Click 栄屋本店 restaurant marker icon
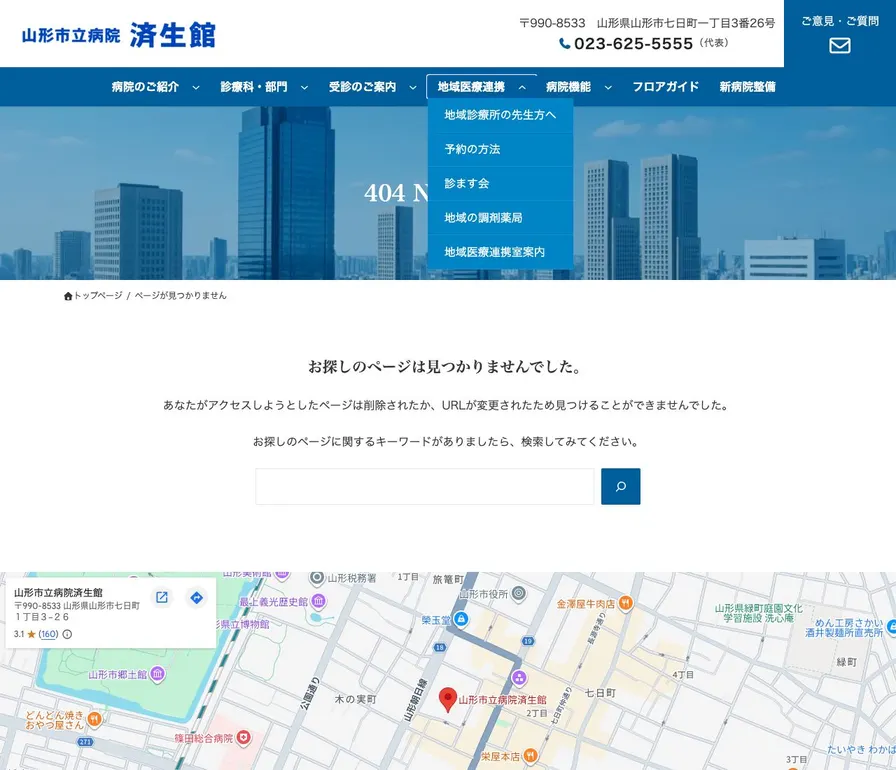Image resolution: width=896 pixels, height=770 pixels. (530, 756)
